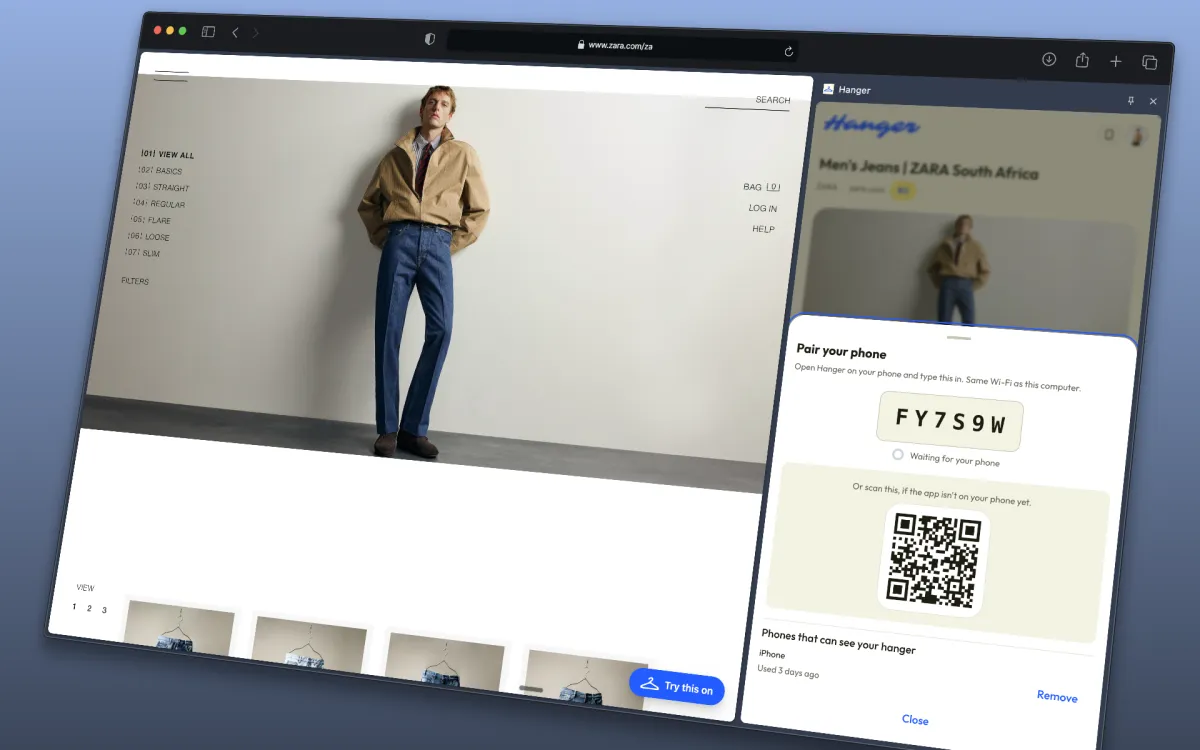Open the profile avatar in Hanger
1200x750 pixels.
(1138, 137)
